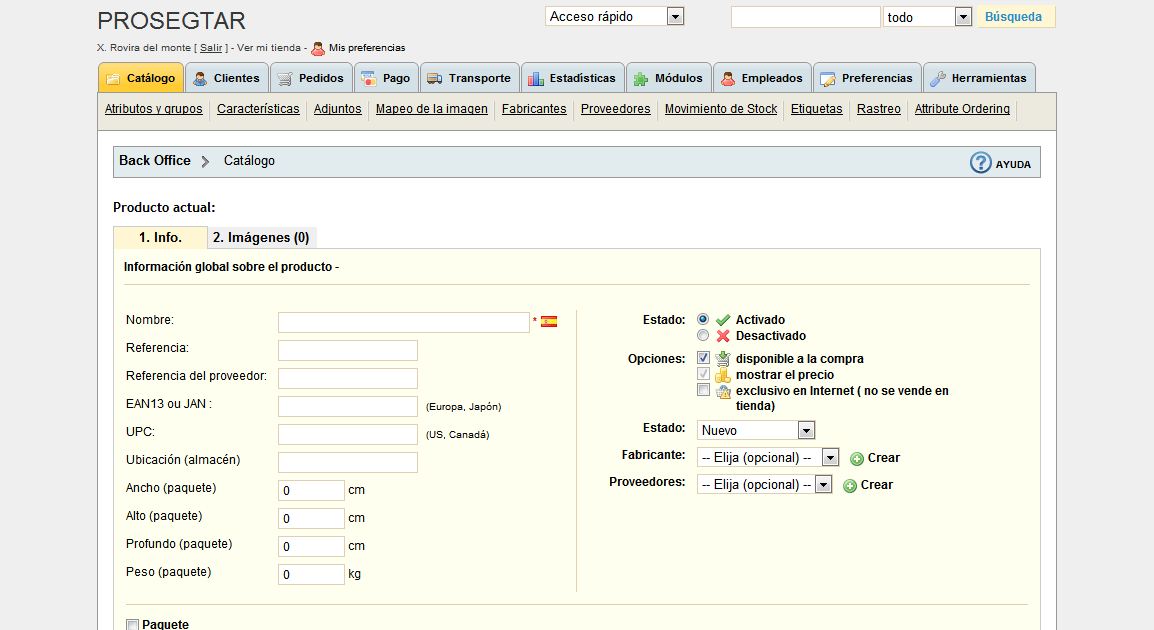Switch to the 1. Info. tab
The height and width of the screenshot is (630, 1154).
pos(160,237)
